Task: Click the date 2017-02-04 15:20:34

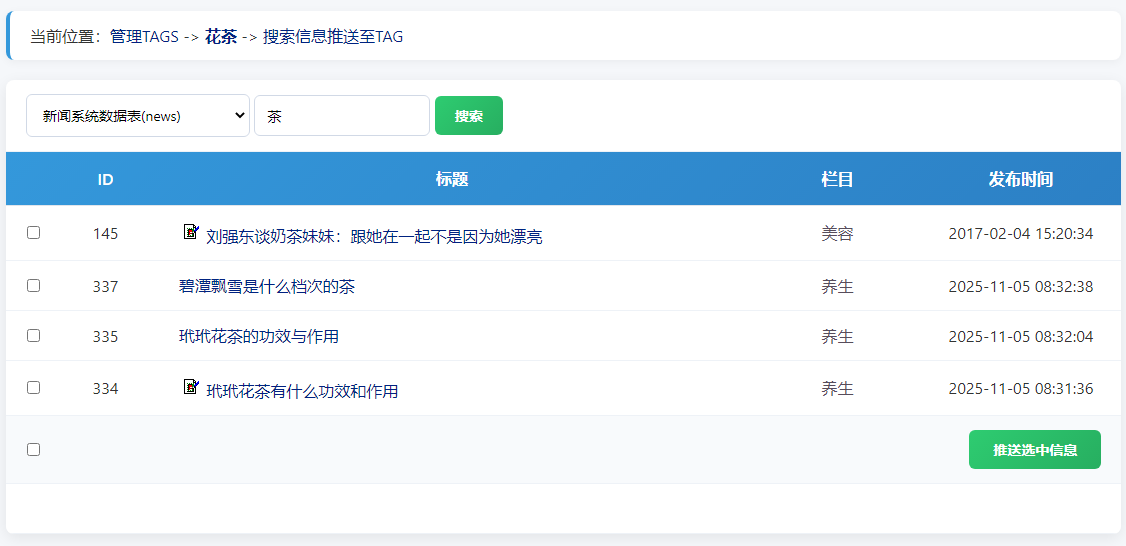Action: point(1021,233)
